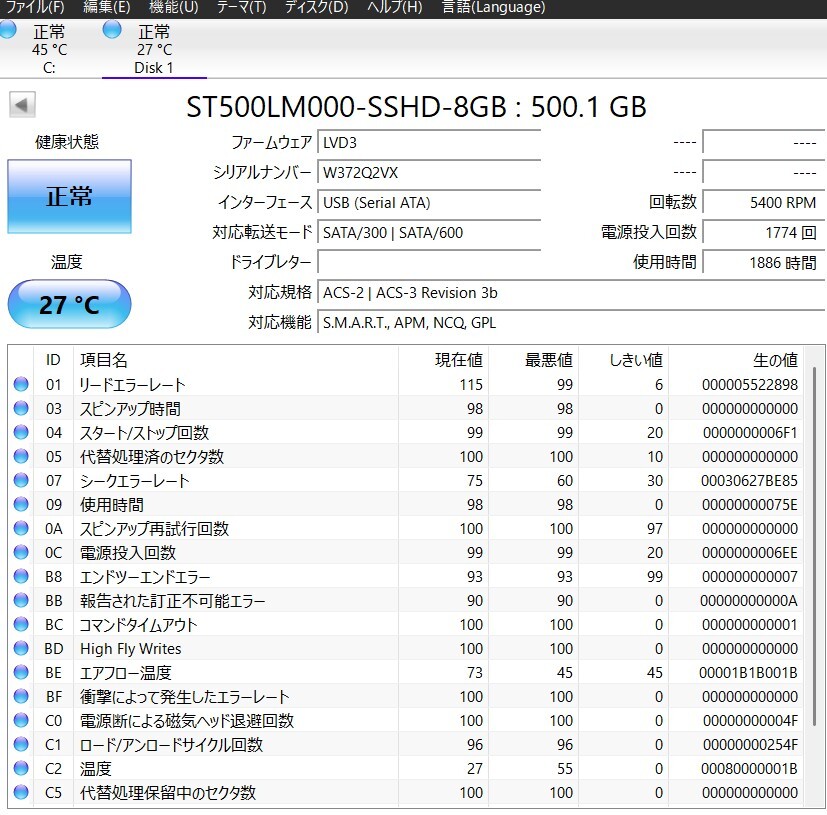Click the 27 °C temperature button
The height and width of the screenshot is (815, 827).
(69, 305)
